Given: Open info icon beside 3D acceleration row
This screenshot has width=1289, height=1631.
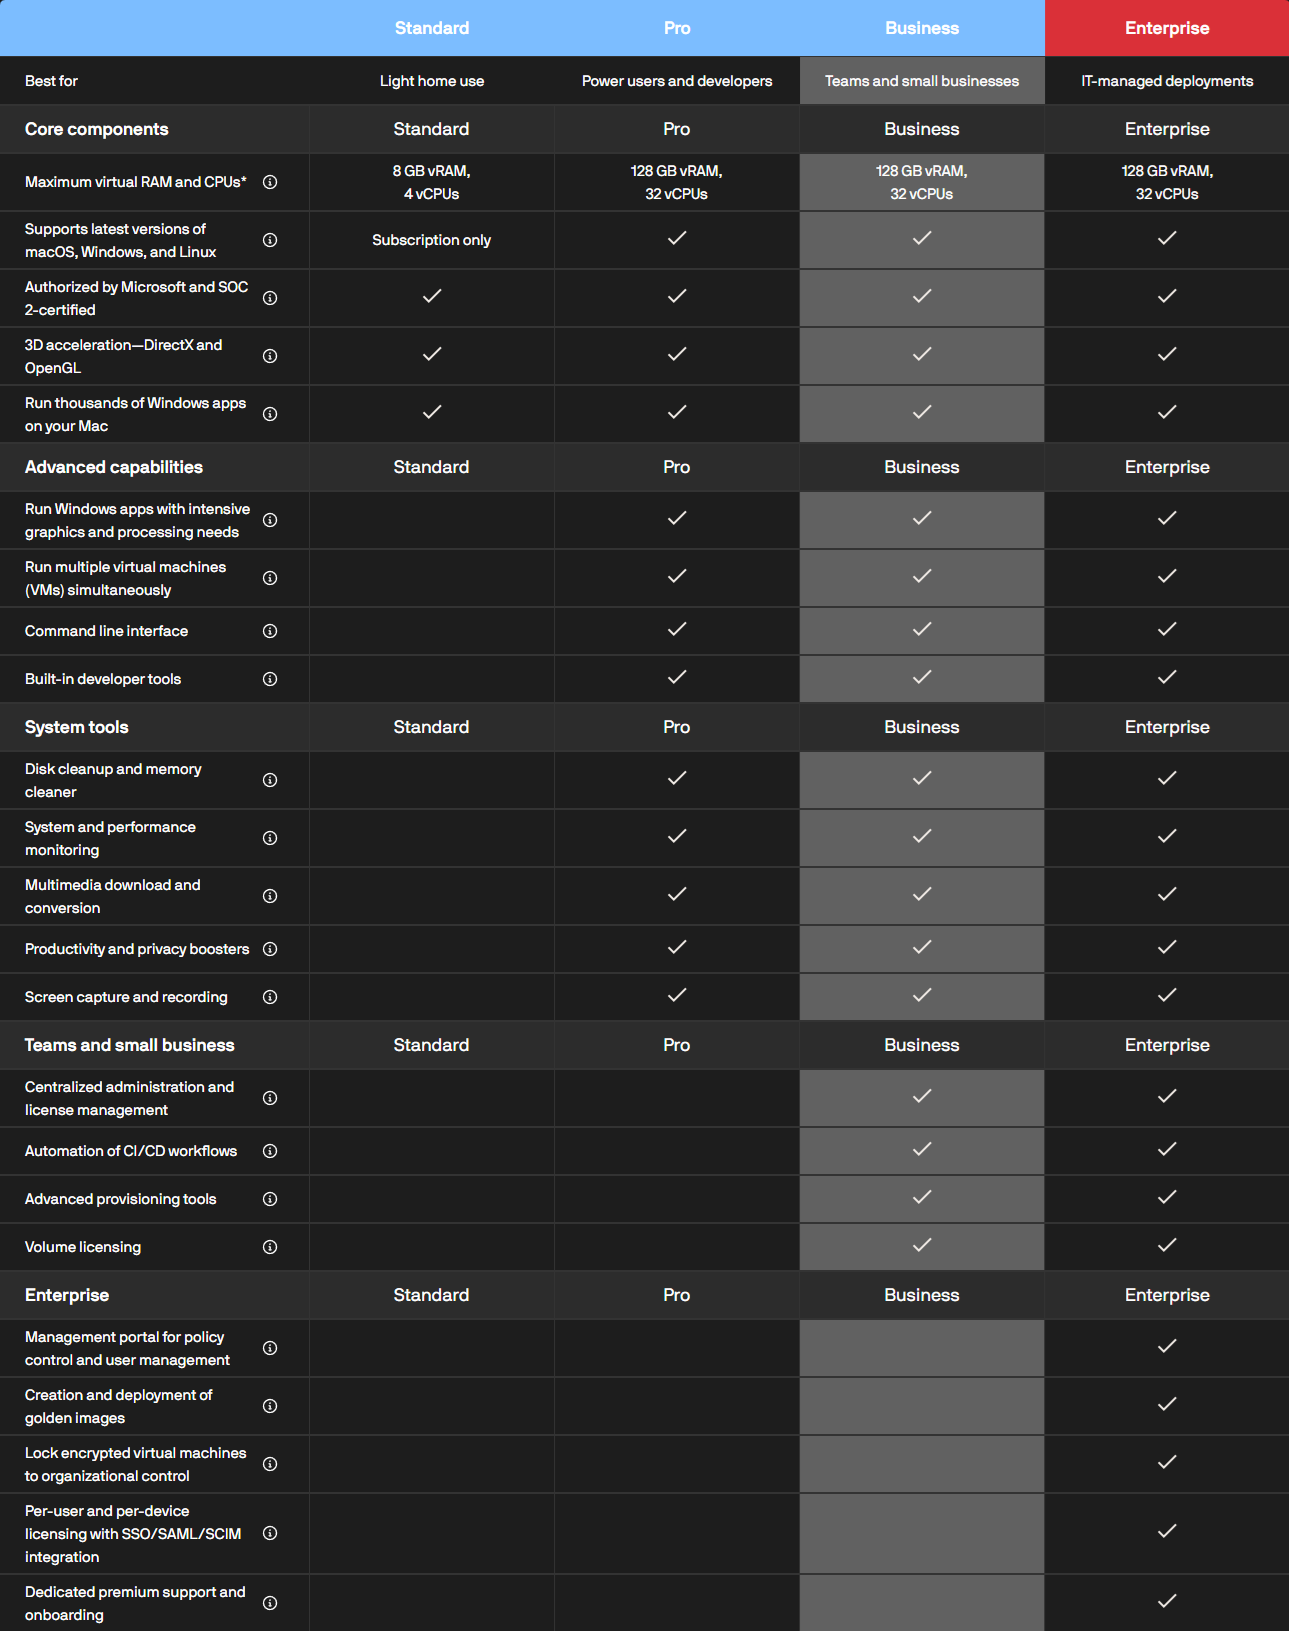Looking at the screenshot, I should click(270, 356).
